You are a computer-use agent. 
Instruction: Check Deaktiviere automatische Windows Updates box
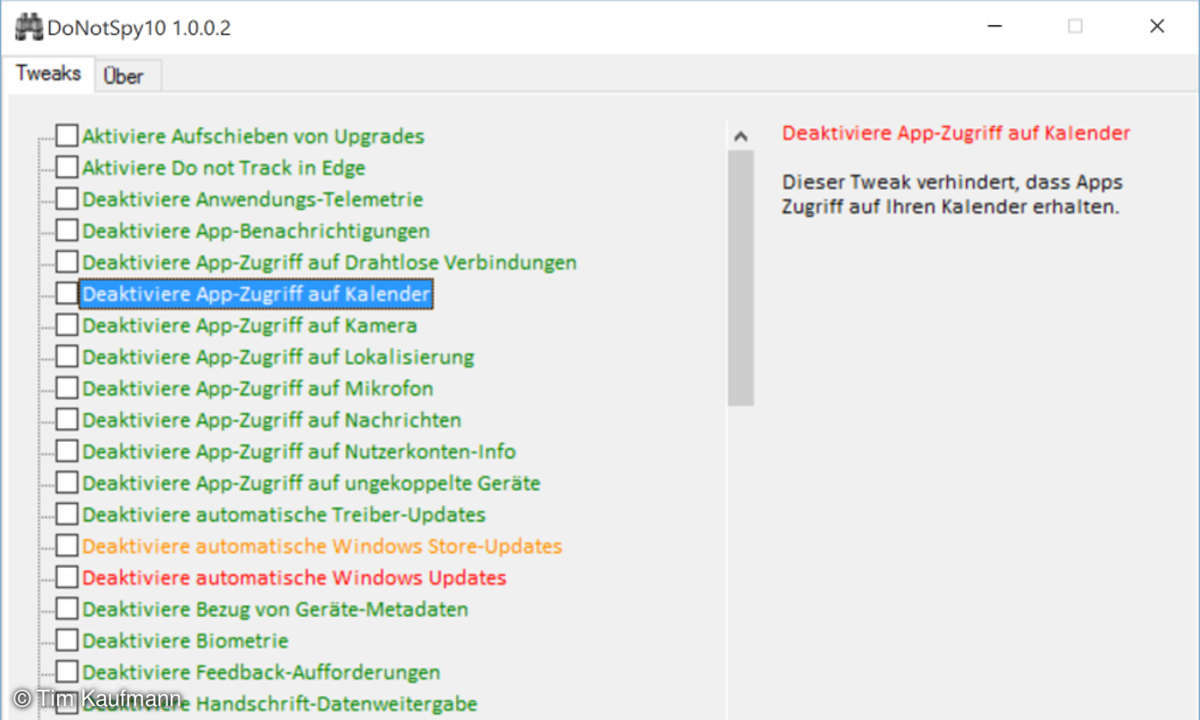click(66, 577)
